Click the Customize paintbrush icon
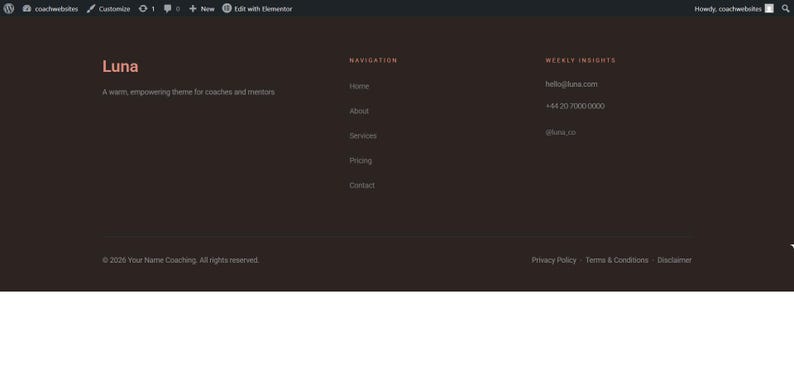Image resolution: width=794 pixels, height=375 pixels. click(91, 9)
